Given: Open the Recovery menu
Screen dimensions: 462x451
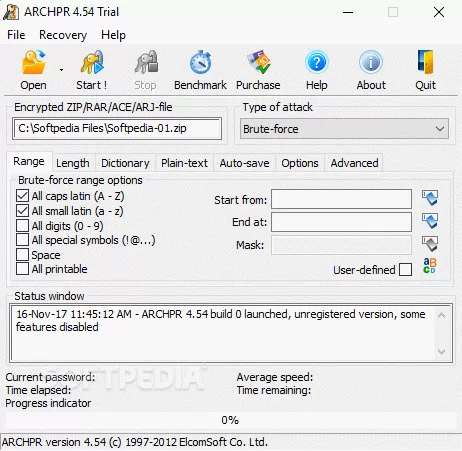Looking at the screenshot, I should click(x=63, y=35).
